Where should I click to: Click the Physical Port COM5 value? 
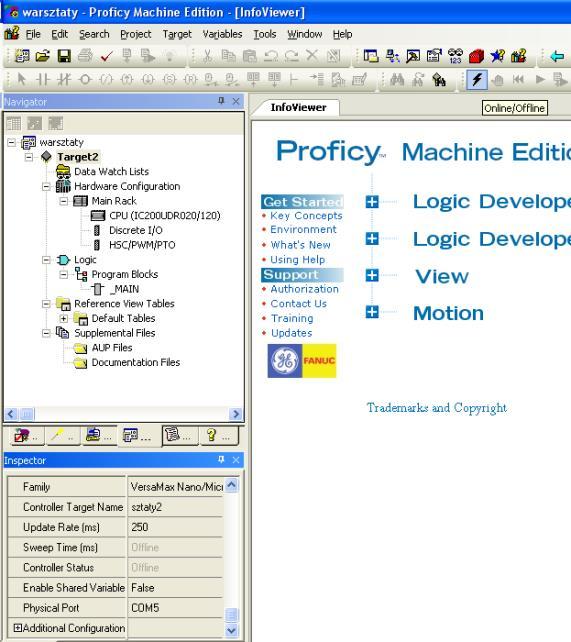coord(175,608)
